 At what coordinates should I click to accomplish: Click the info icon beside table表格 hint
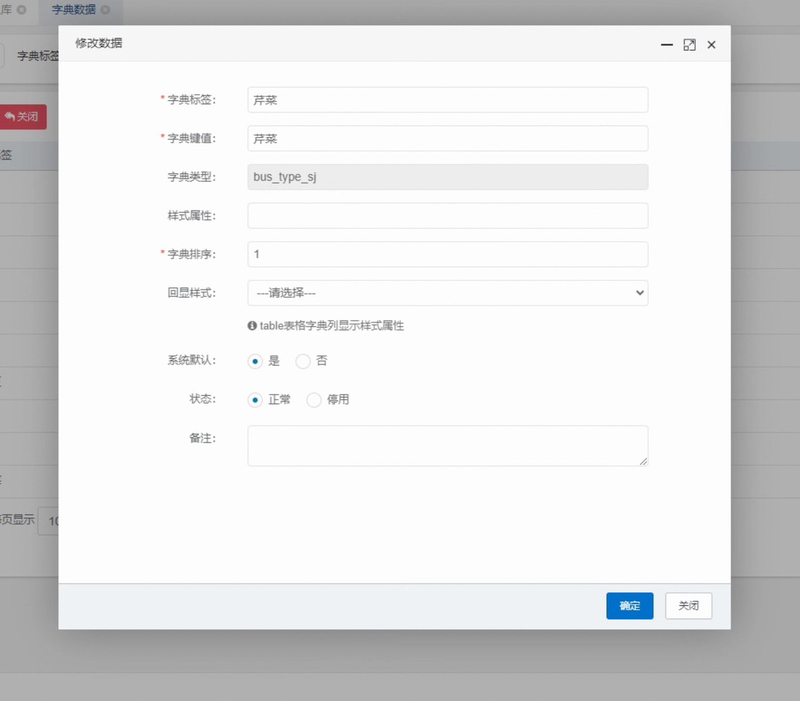point(252,326)
